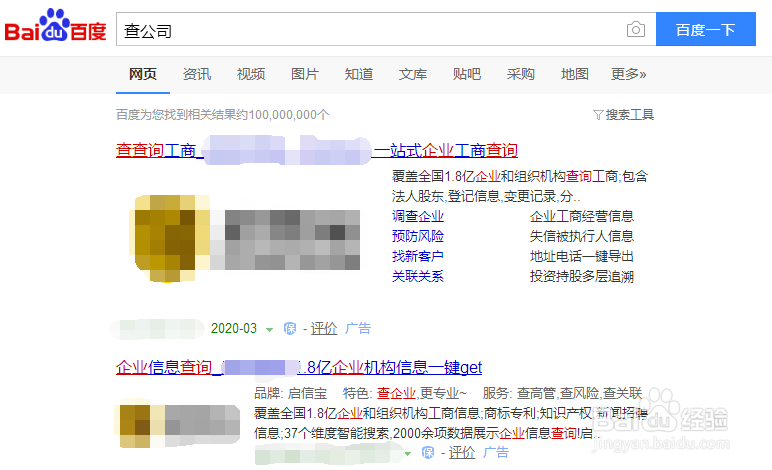
Task: Click the text 失信被执行人信息
Action: click(582, 236)
